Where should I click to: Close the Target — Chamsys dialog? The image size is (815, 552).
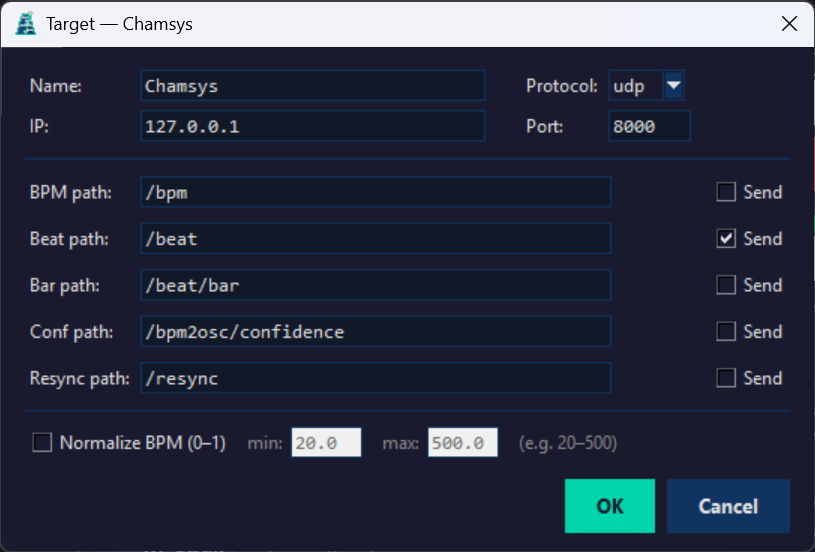coord(789,23)
